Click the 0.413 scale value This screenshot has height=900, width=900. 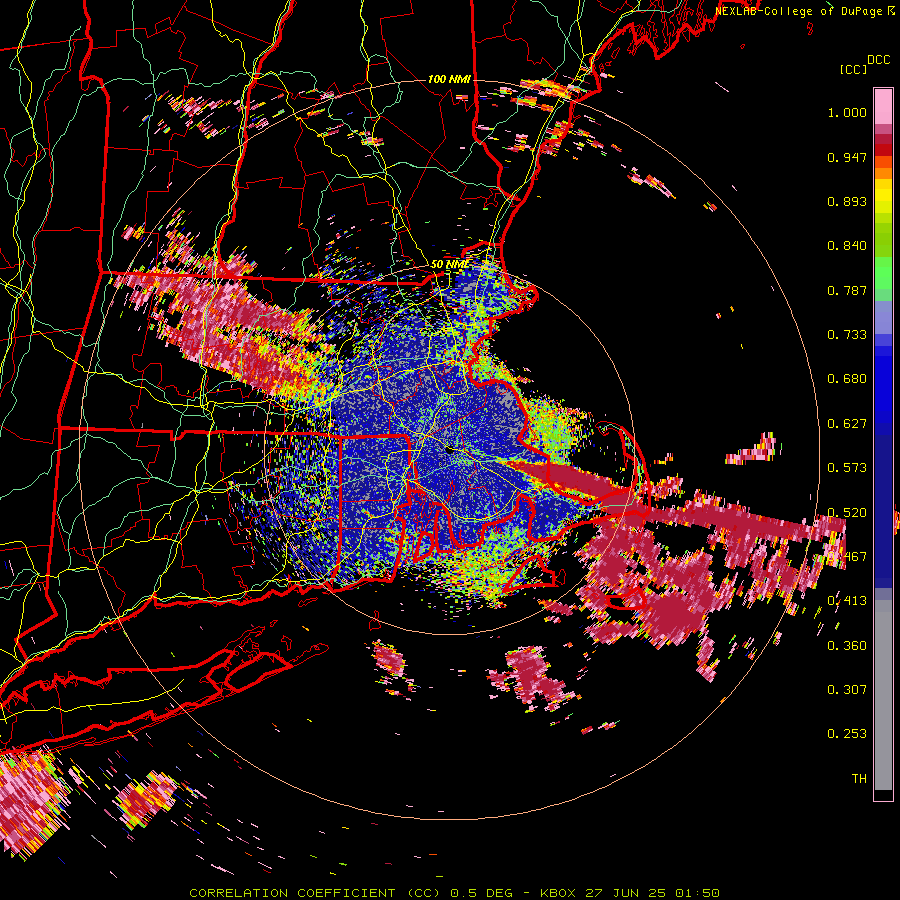click(847, 601)
